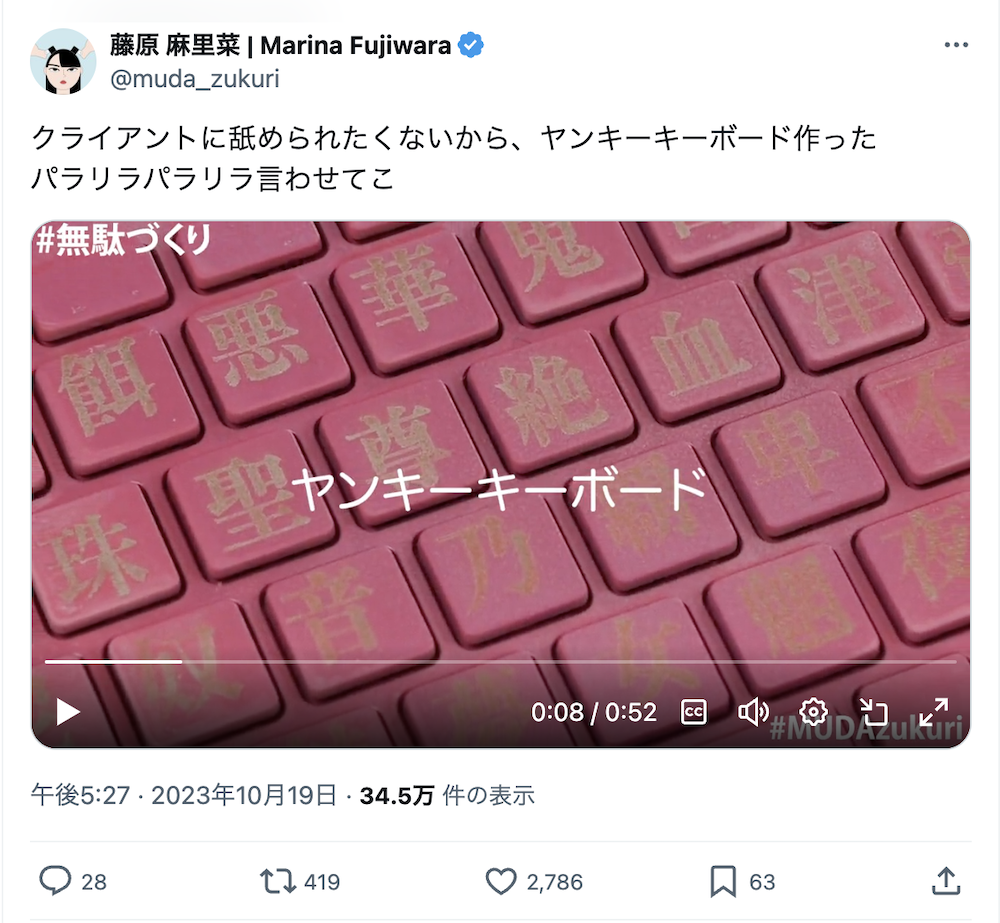Click the @muda_zukuri handle
The height and width of the screenshot is (923, 1000).
195,79
